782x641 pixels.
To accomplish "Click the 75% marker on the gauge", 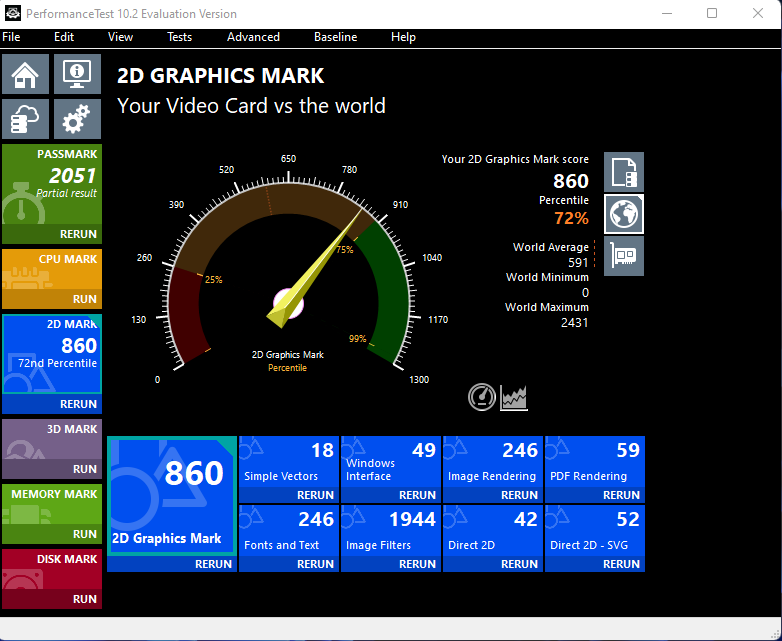I will coord(345,249).
